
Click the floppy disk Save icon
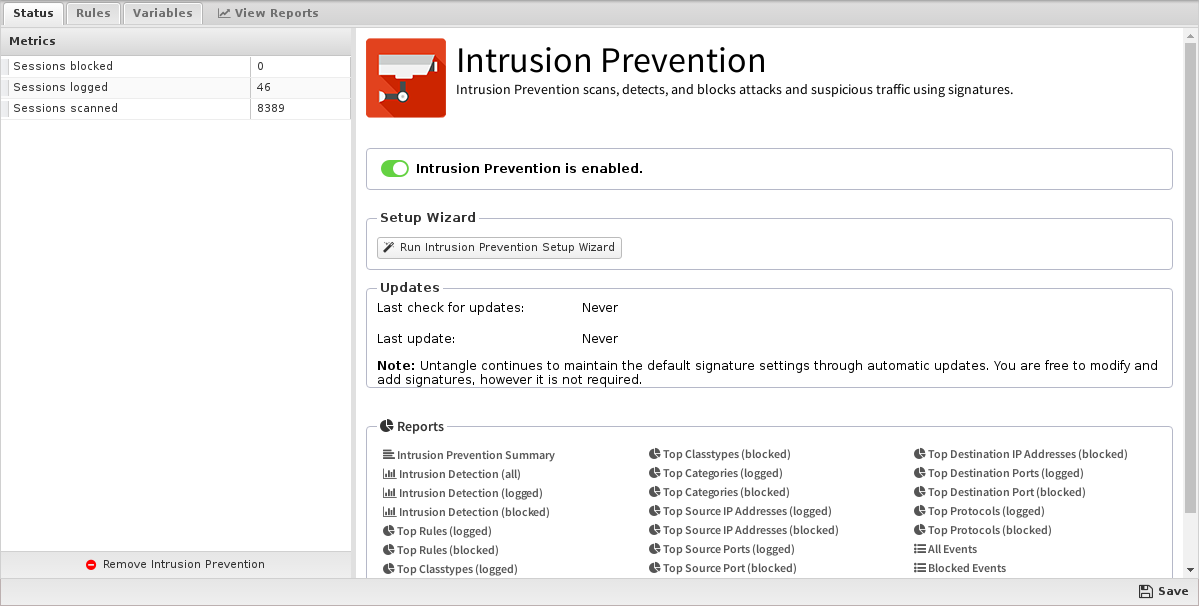point(1145,591)
